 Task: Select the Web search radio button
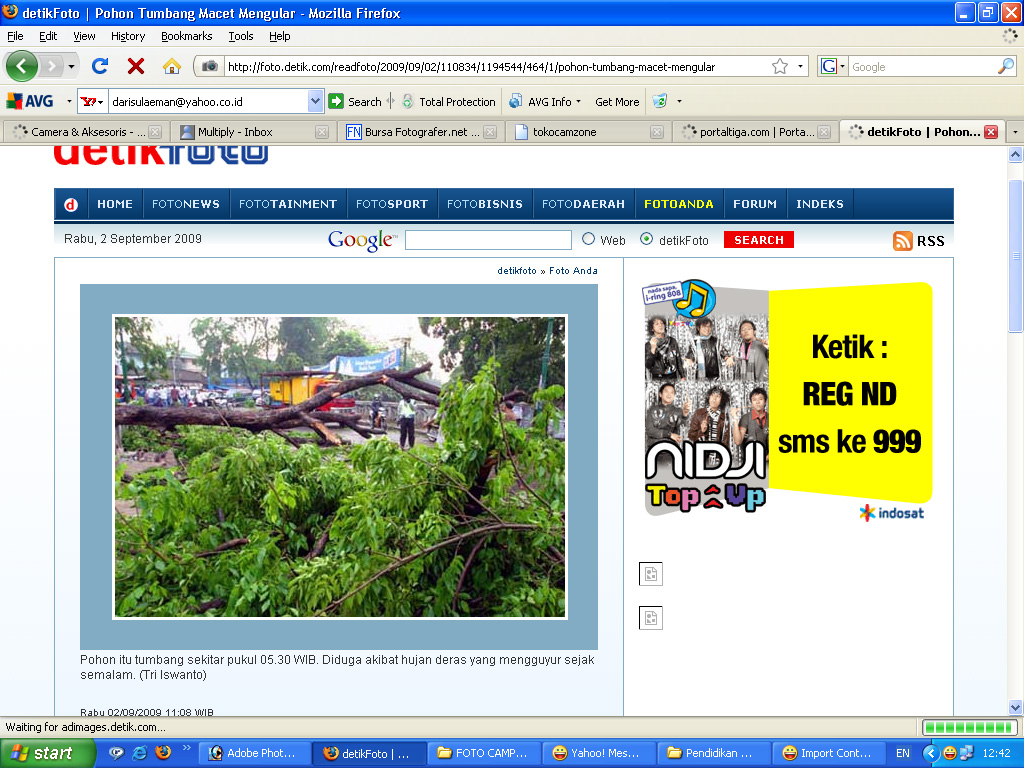[588, 239]
